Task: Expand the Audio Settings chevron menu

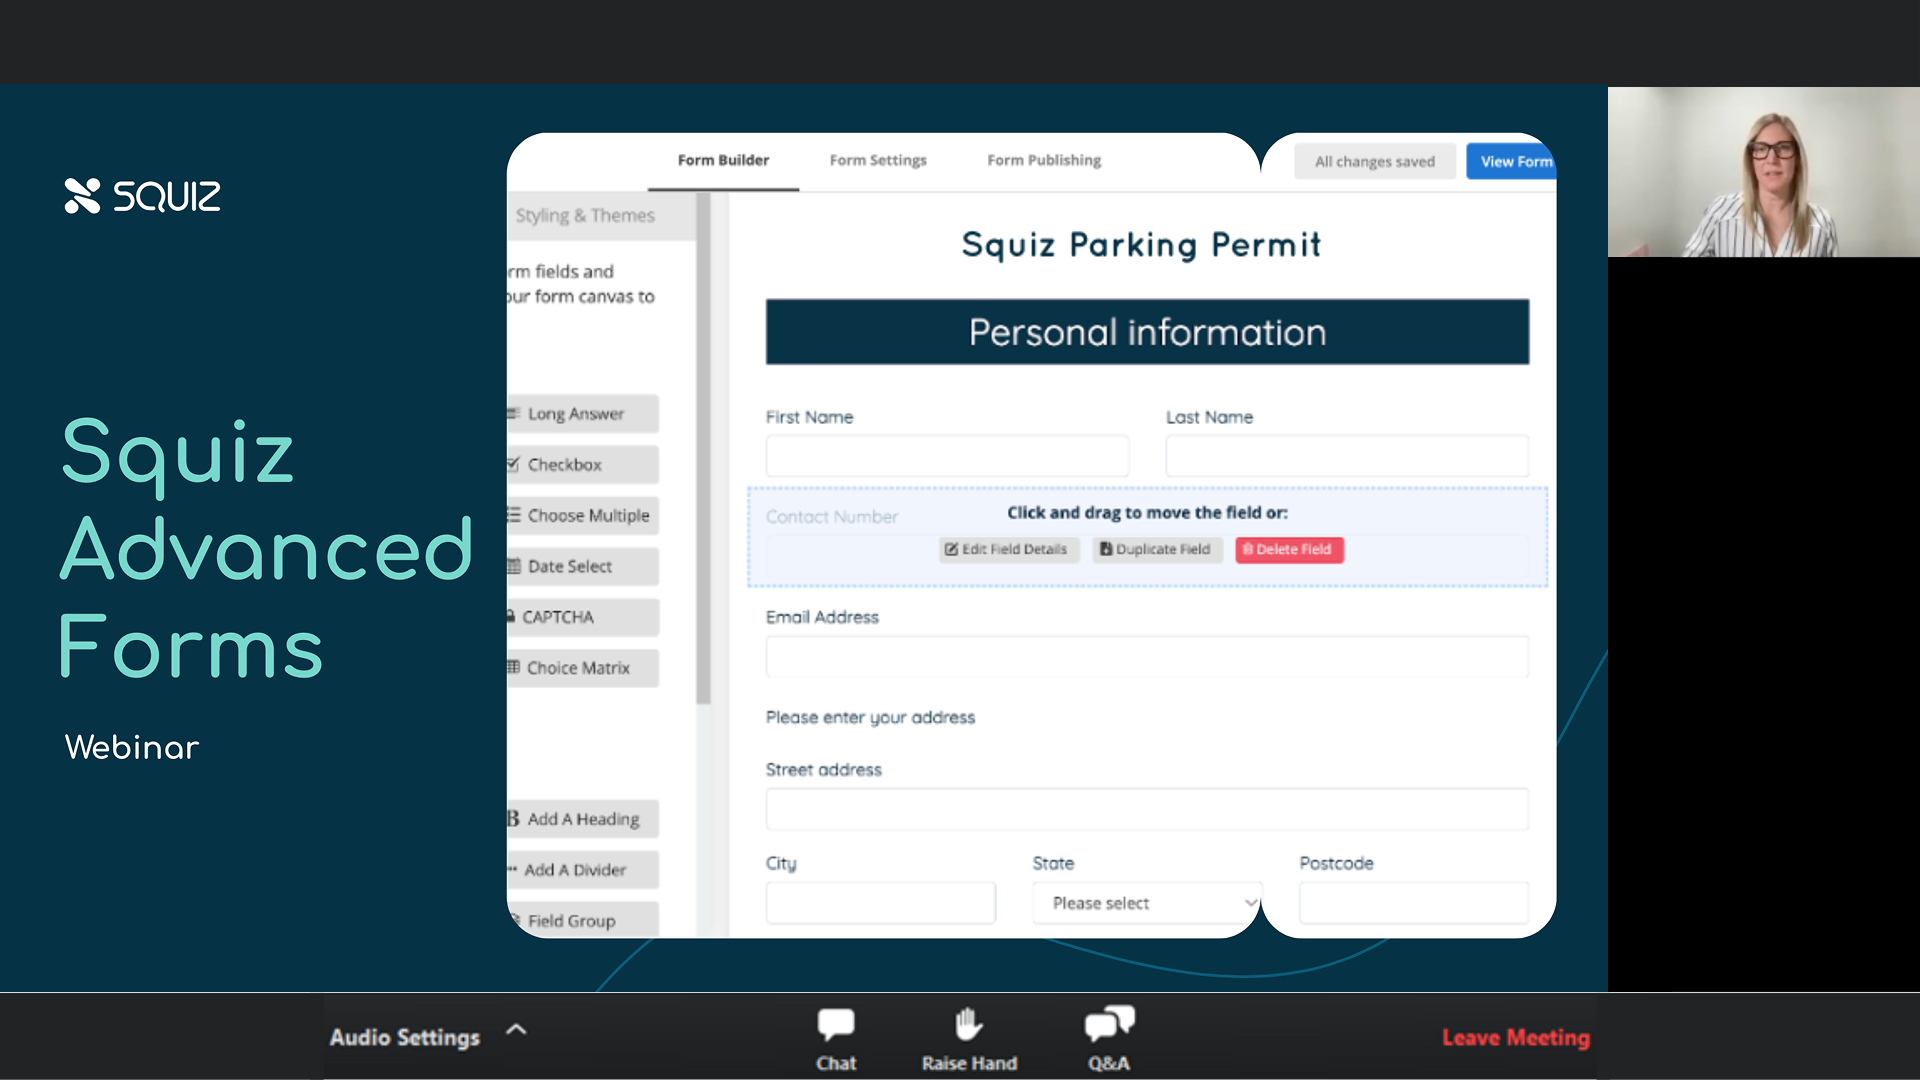Action: pyautogui.click(x=516, y=1029)
